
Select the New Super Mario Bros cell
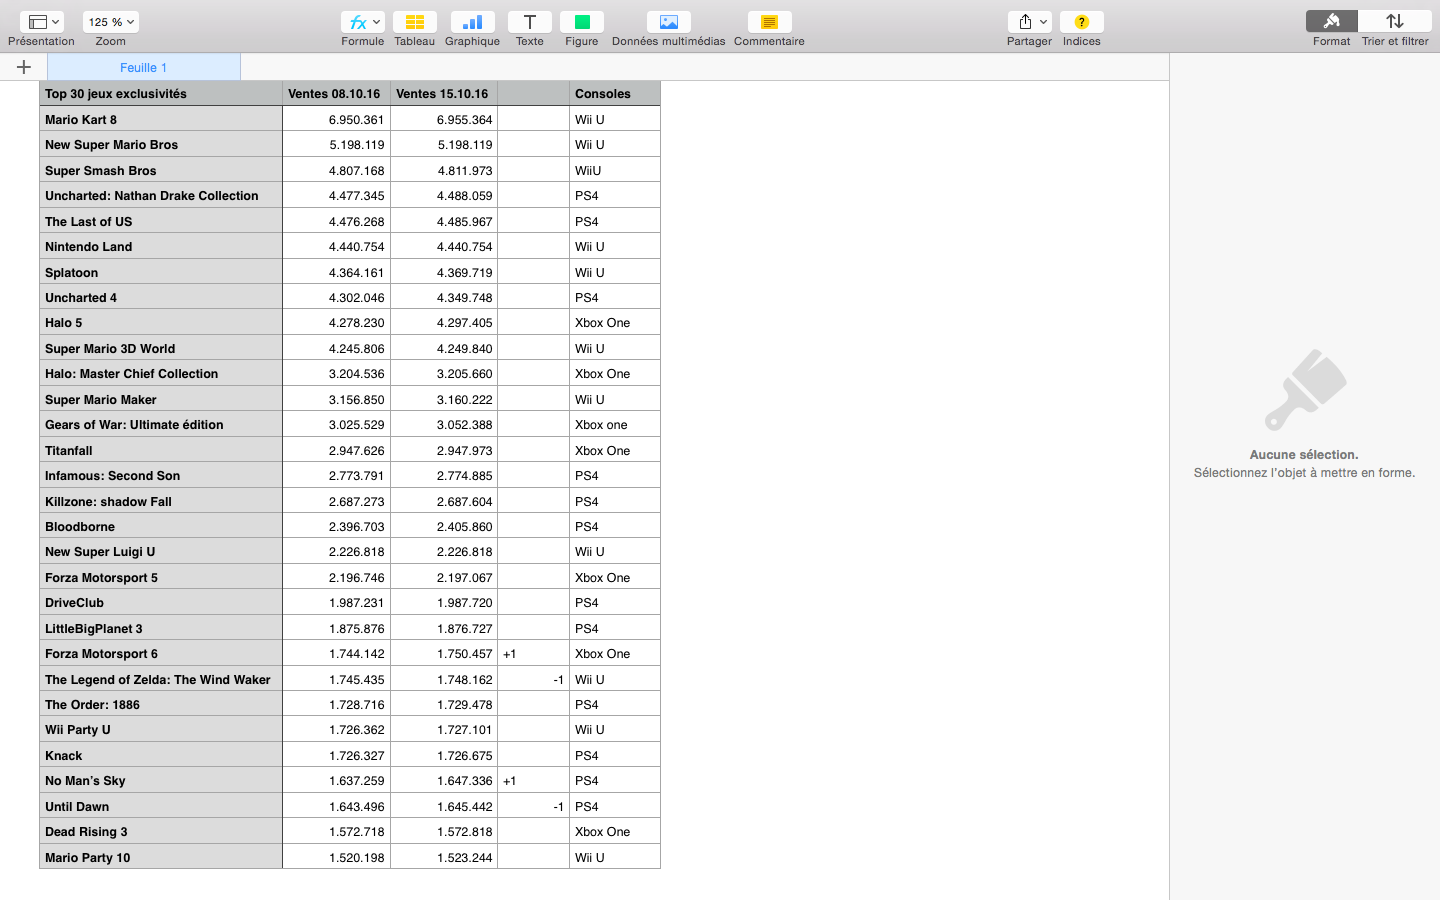click(161, 145)
